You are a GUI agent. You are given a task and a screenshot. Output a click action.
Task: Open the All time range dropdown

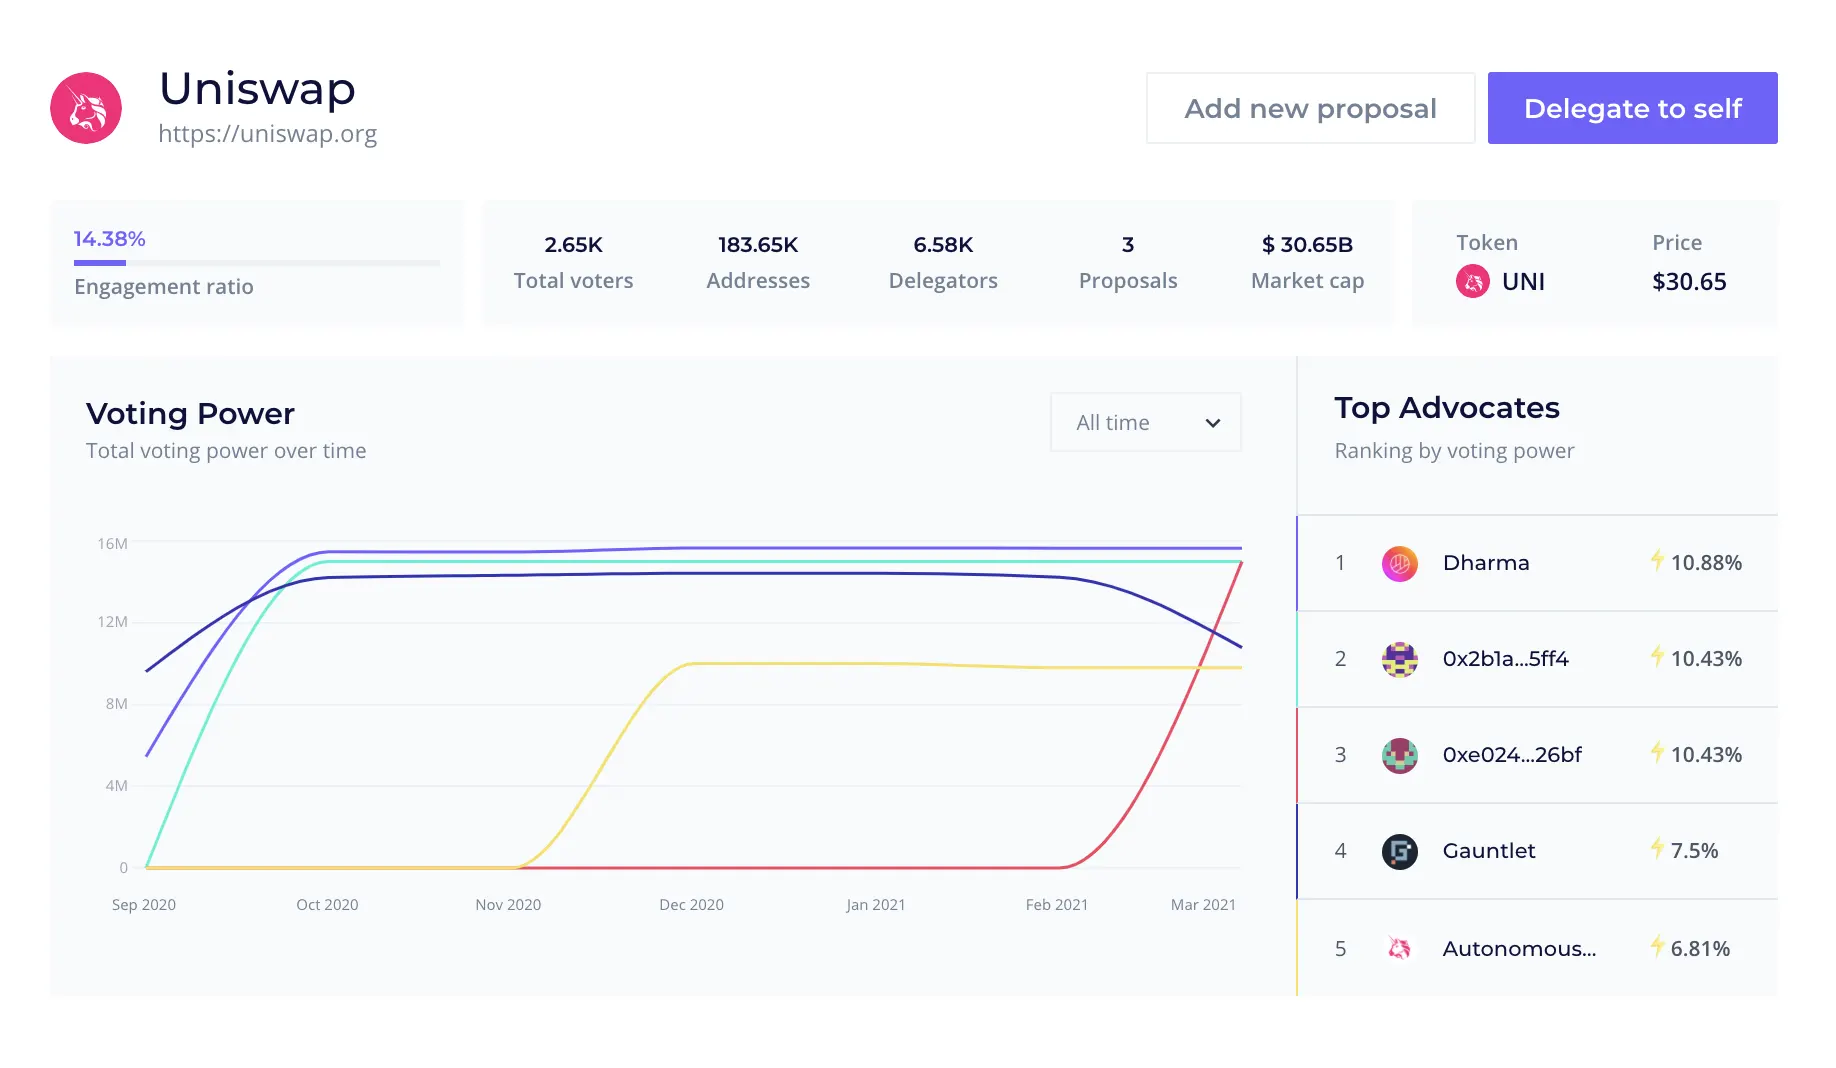click(1145, 423)
